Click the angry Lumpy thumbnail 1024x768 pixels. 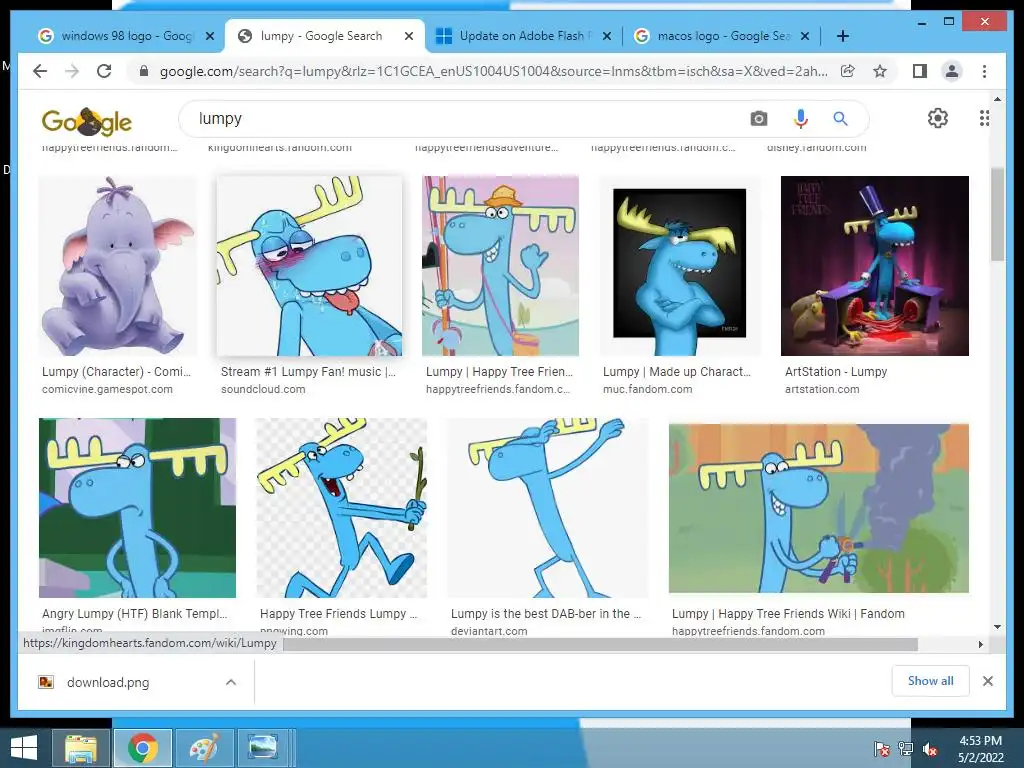tap(137, 508)
